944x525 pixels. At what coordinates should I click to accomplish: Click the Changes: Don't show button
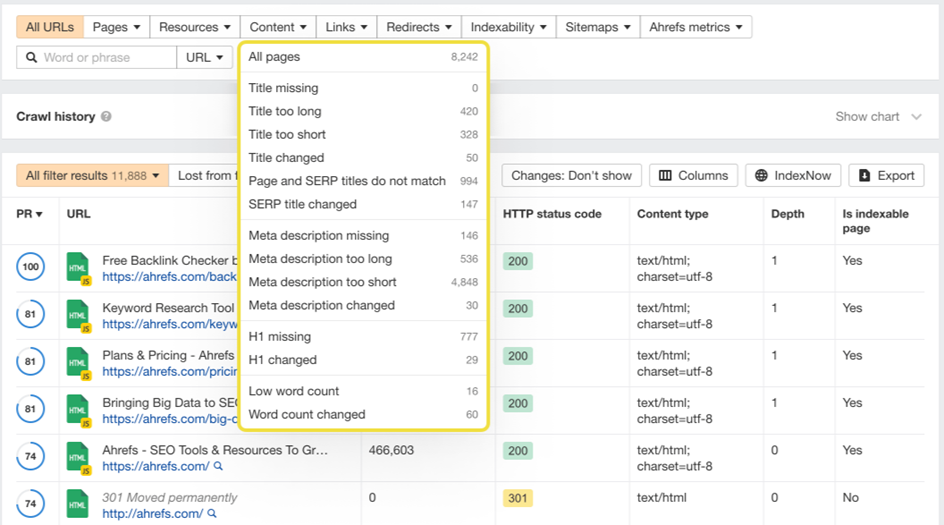click(x=571, y=175)
